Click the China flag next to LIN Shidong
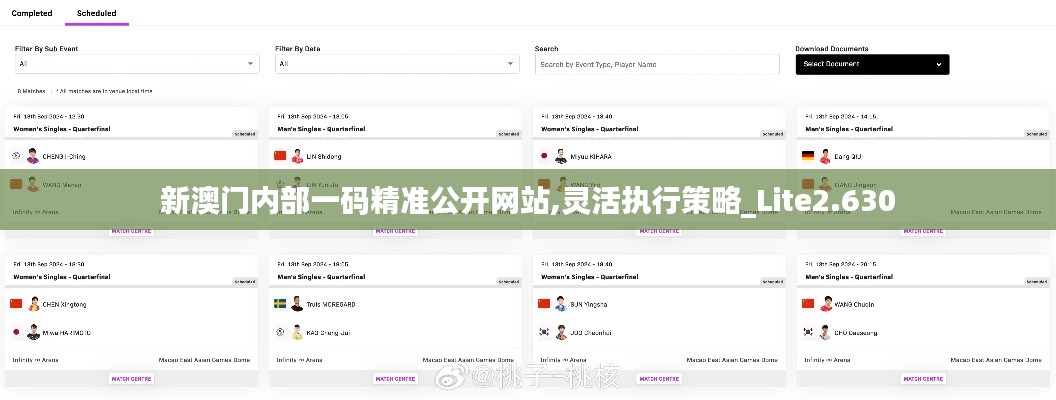Viewport: 1056px width, 400px height. (280, 156)
